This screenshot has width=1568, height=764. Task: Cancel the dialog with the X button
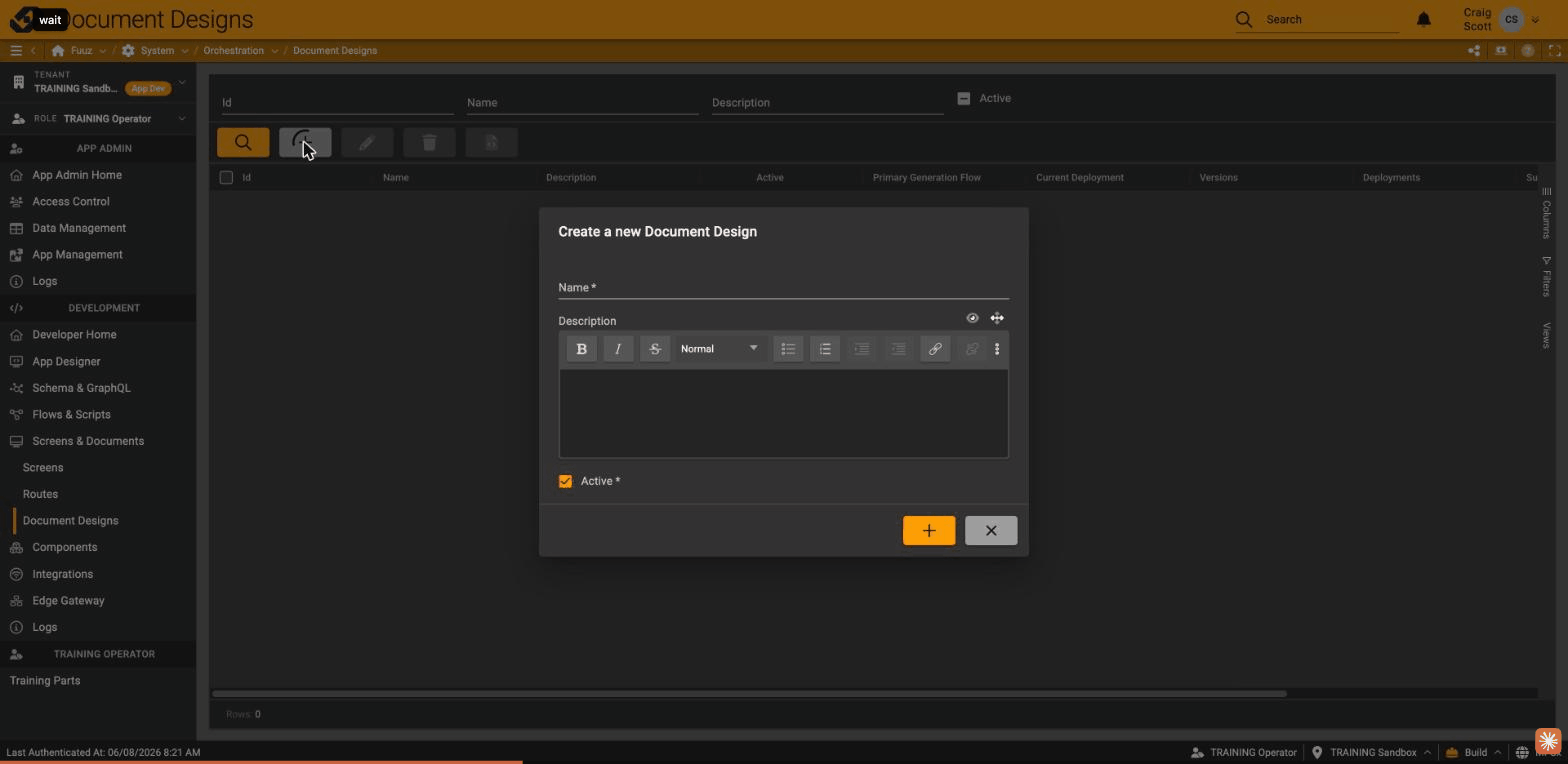coord(991,531)
